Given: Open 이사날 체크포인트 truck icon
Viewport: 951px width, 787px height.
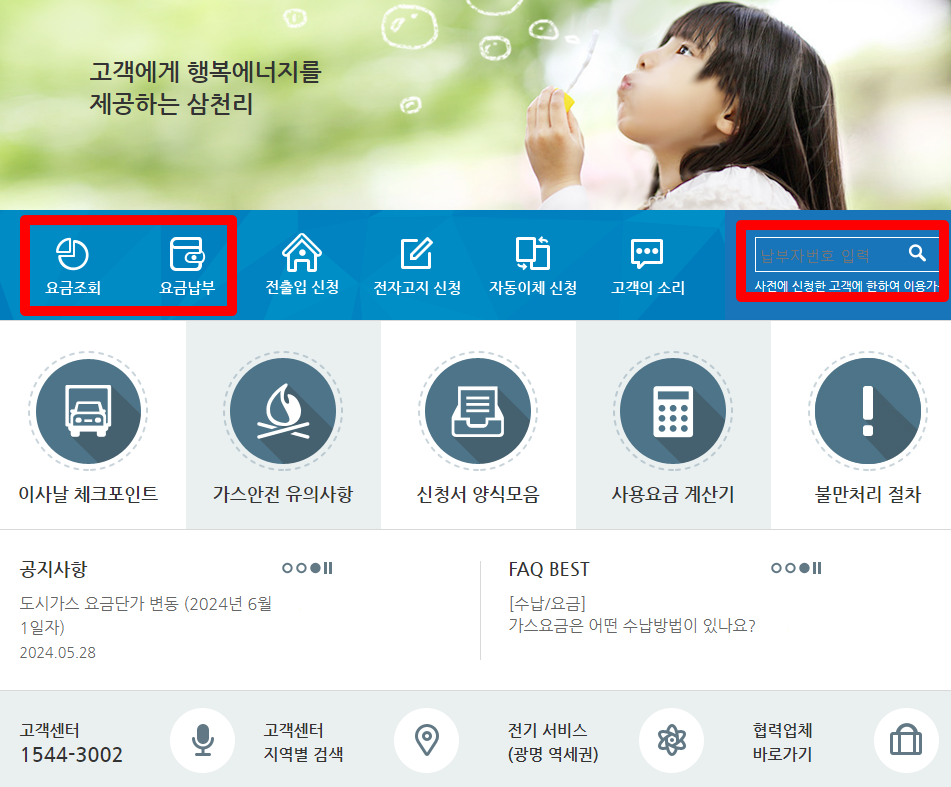Looking at the screenshot, I should pos(88,410).
